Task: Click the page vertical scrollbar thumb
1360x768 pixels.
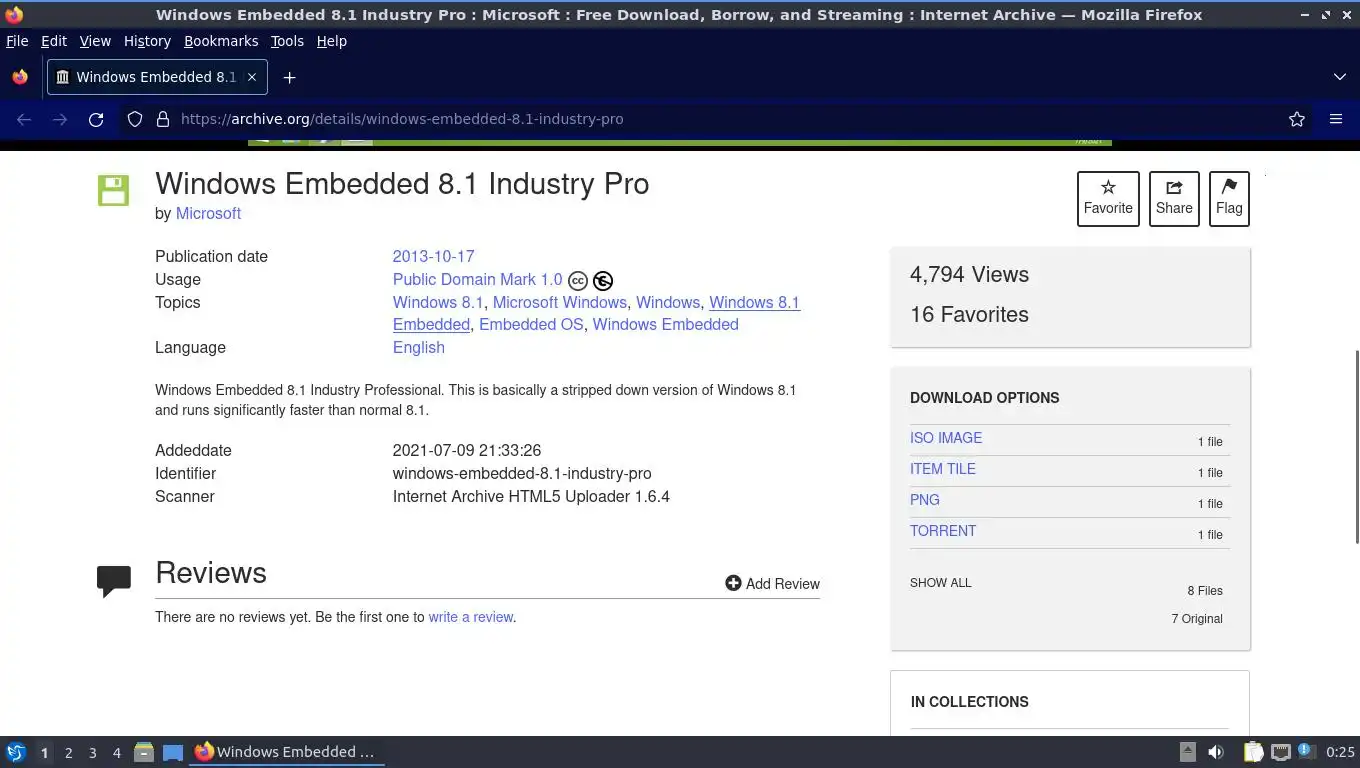Action: coord(1356,447)
